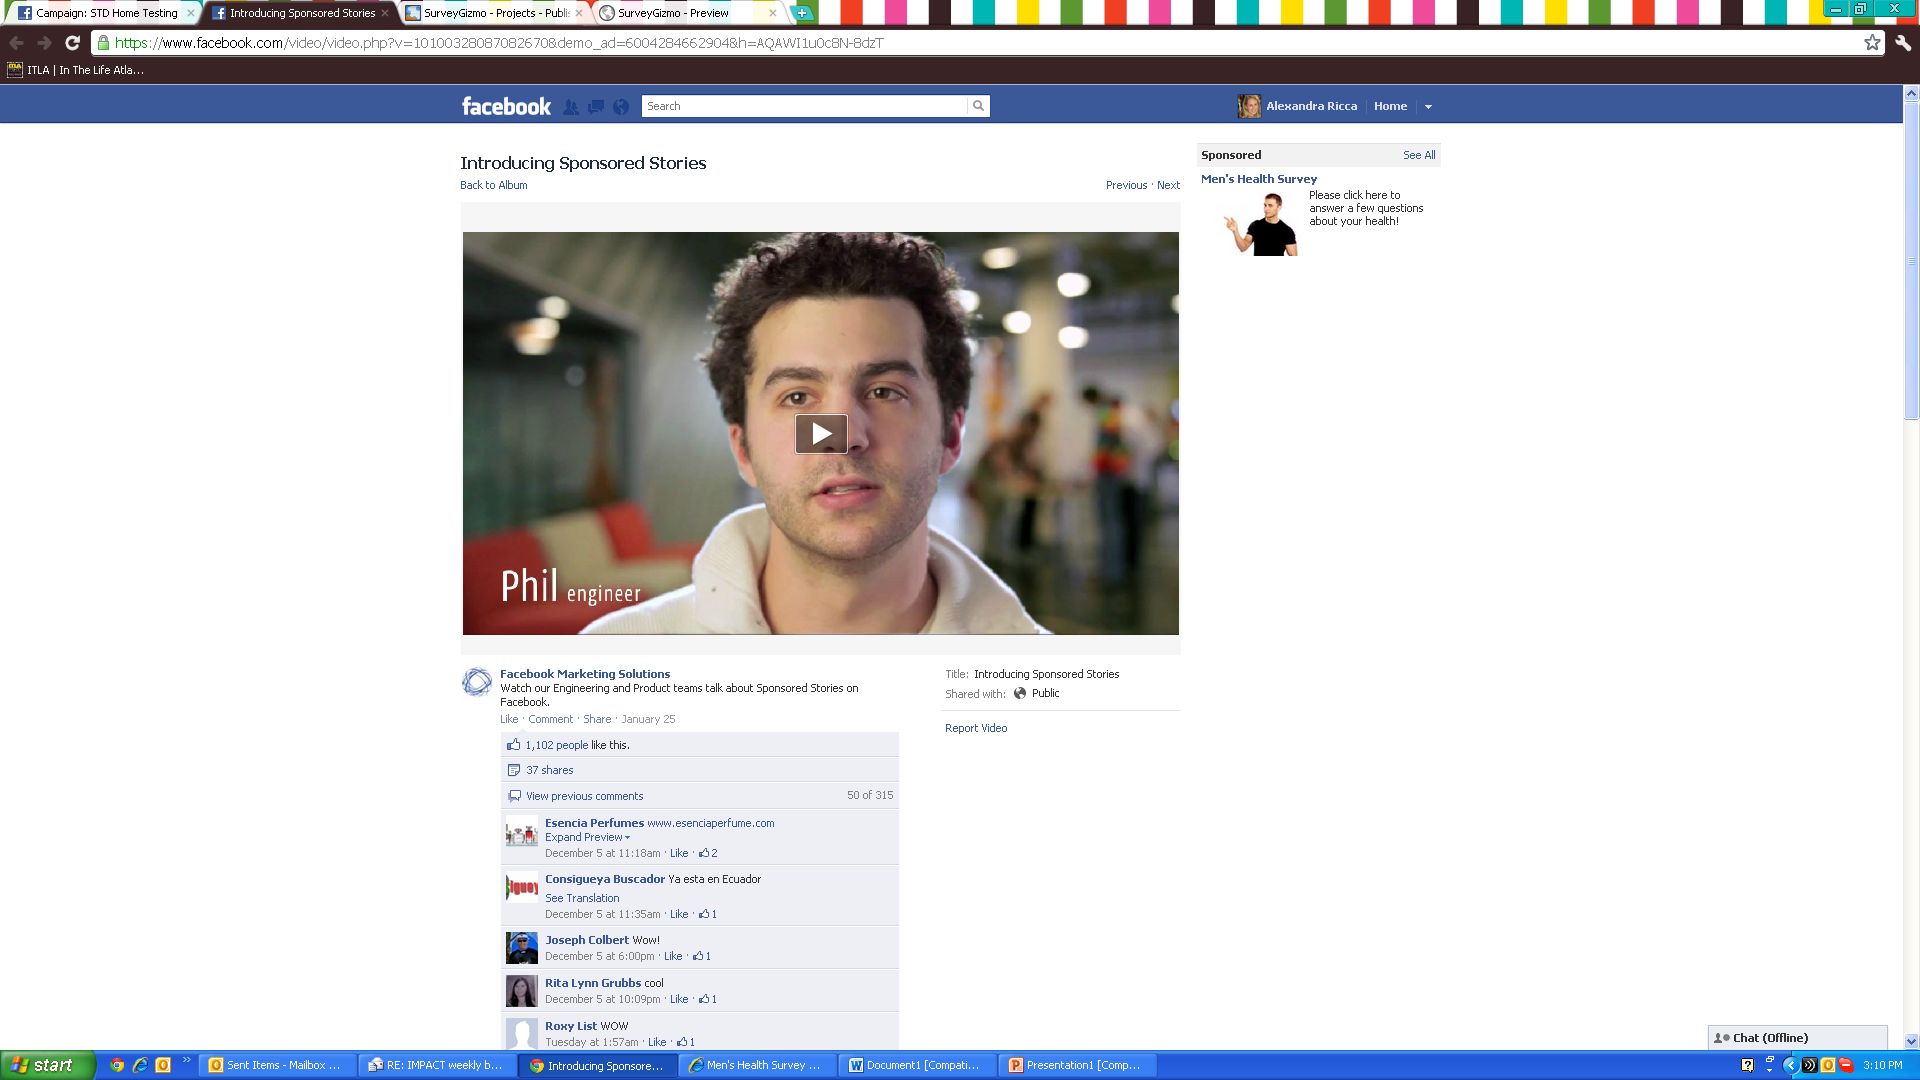The width and height of the screenshot is (1920, 1080).
Task: Open the Facebook messages icon
Action: coord(596,107)
